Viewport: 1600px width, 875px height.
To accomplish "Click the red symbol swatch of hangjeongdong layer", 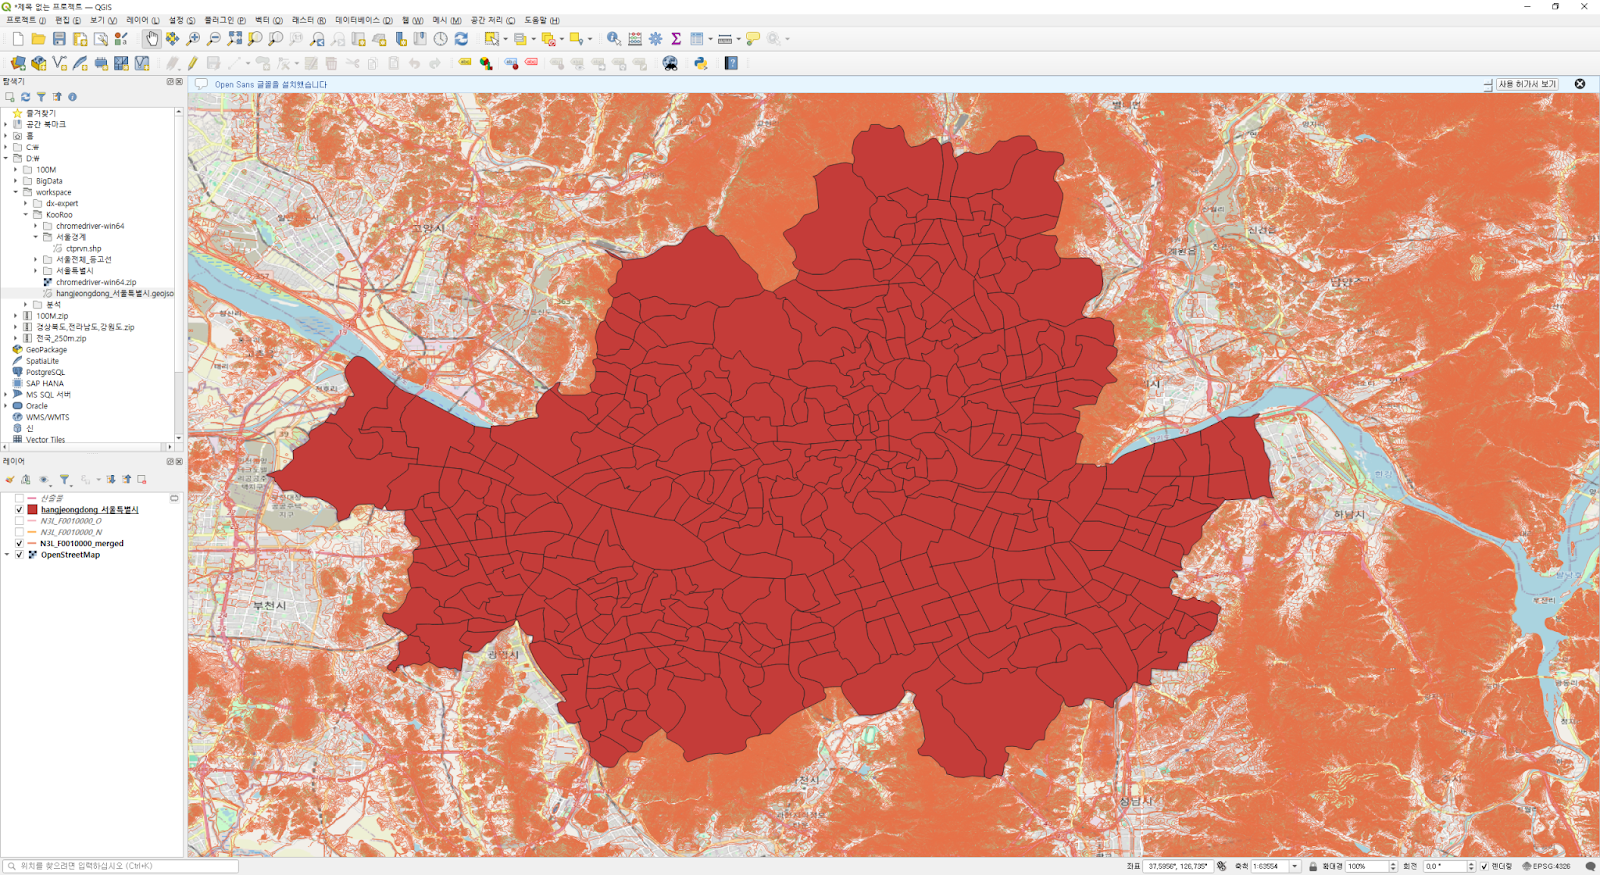I will coord(32,510).
